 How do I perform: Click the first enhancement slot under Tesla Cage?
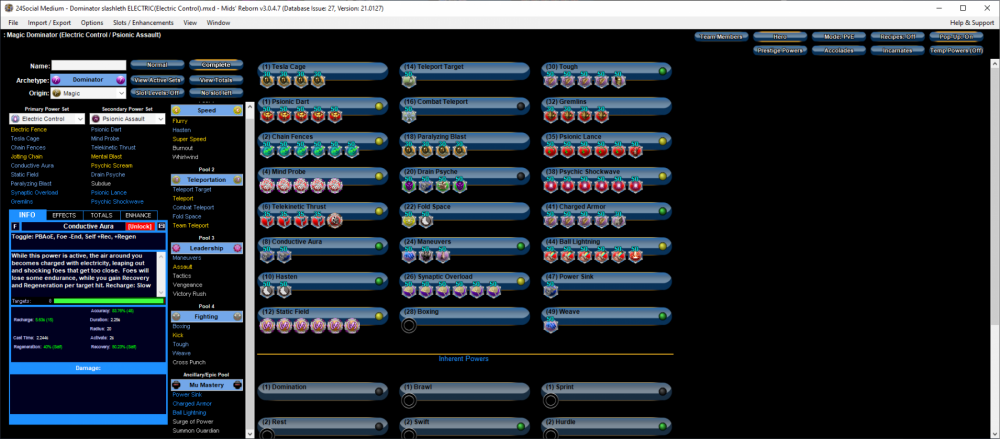click(x=267, y=80)
